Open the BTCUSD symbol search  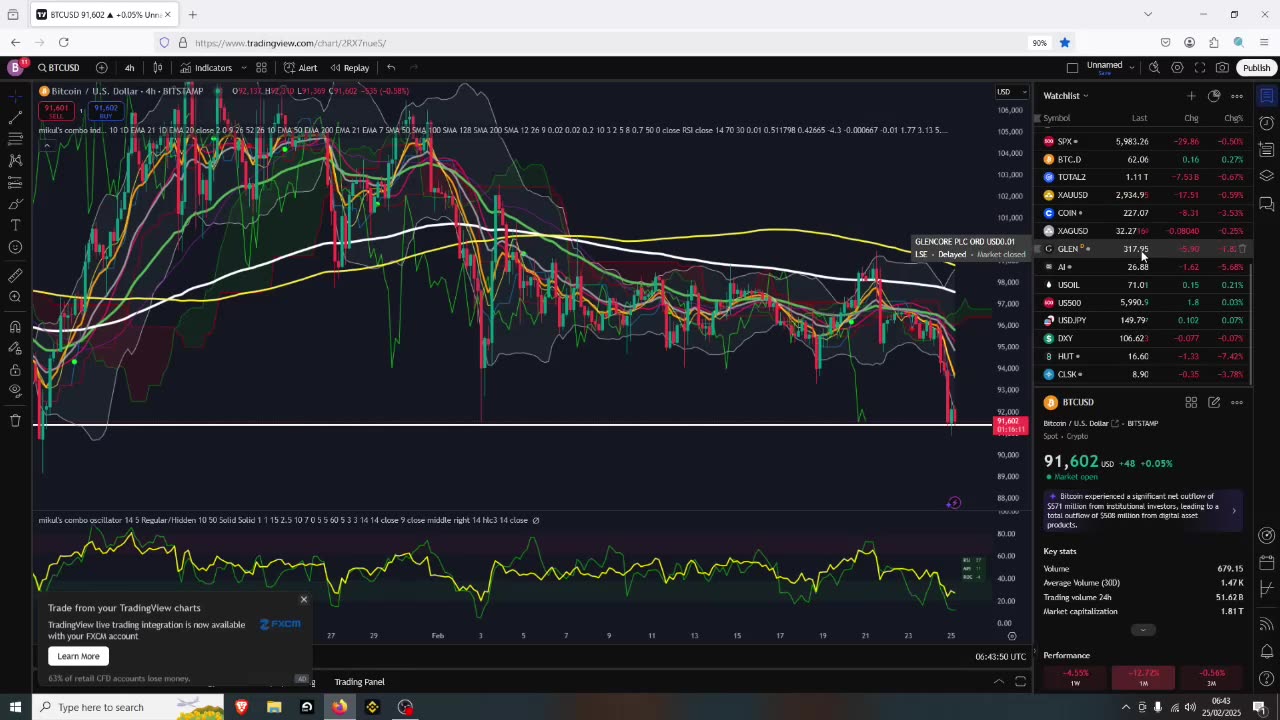pyautogui.click(x=59, y=68)
